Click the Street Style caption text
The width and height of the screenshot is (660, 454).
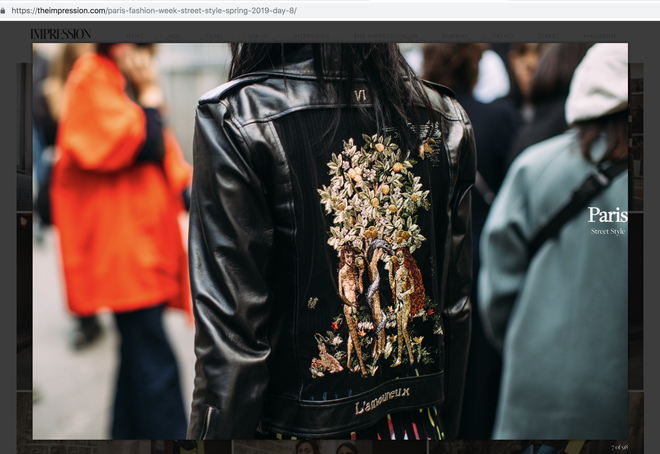pyautogui.click(x=608, y=232)
